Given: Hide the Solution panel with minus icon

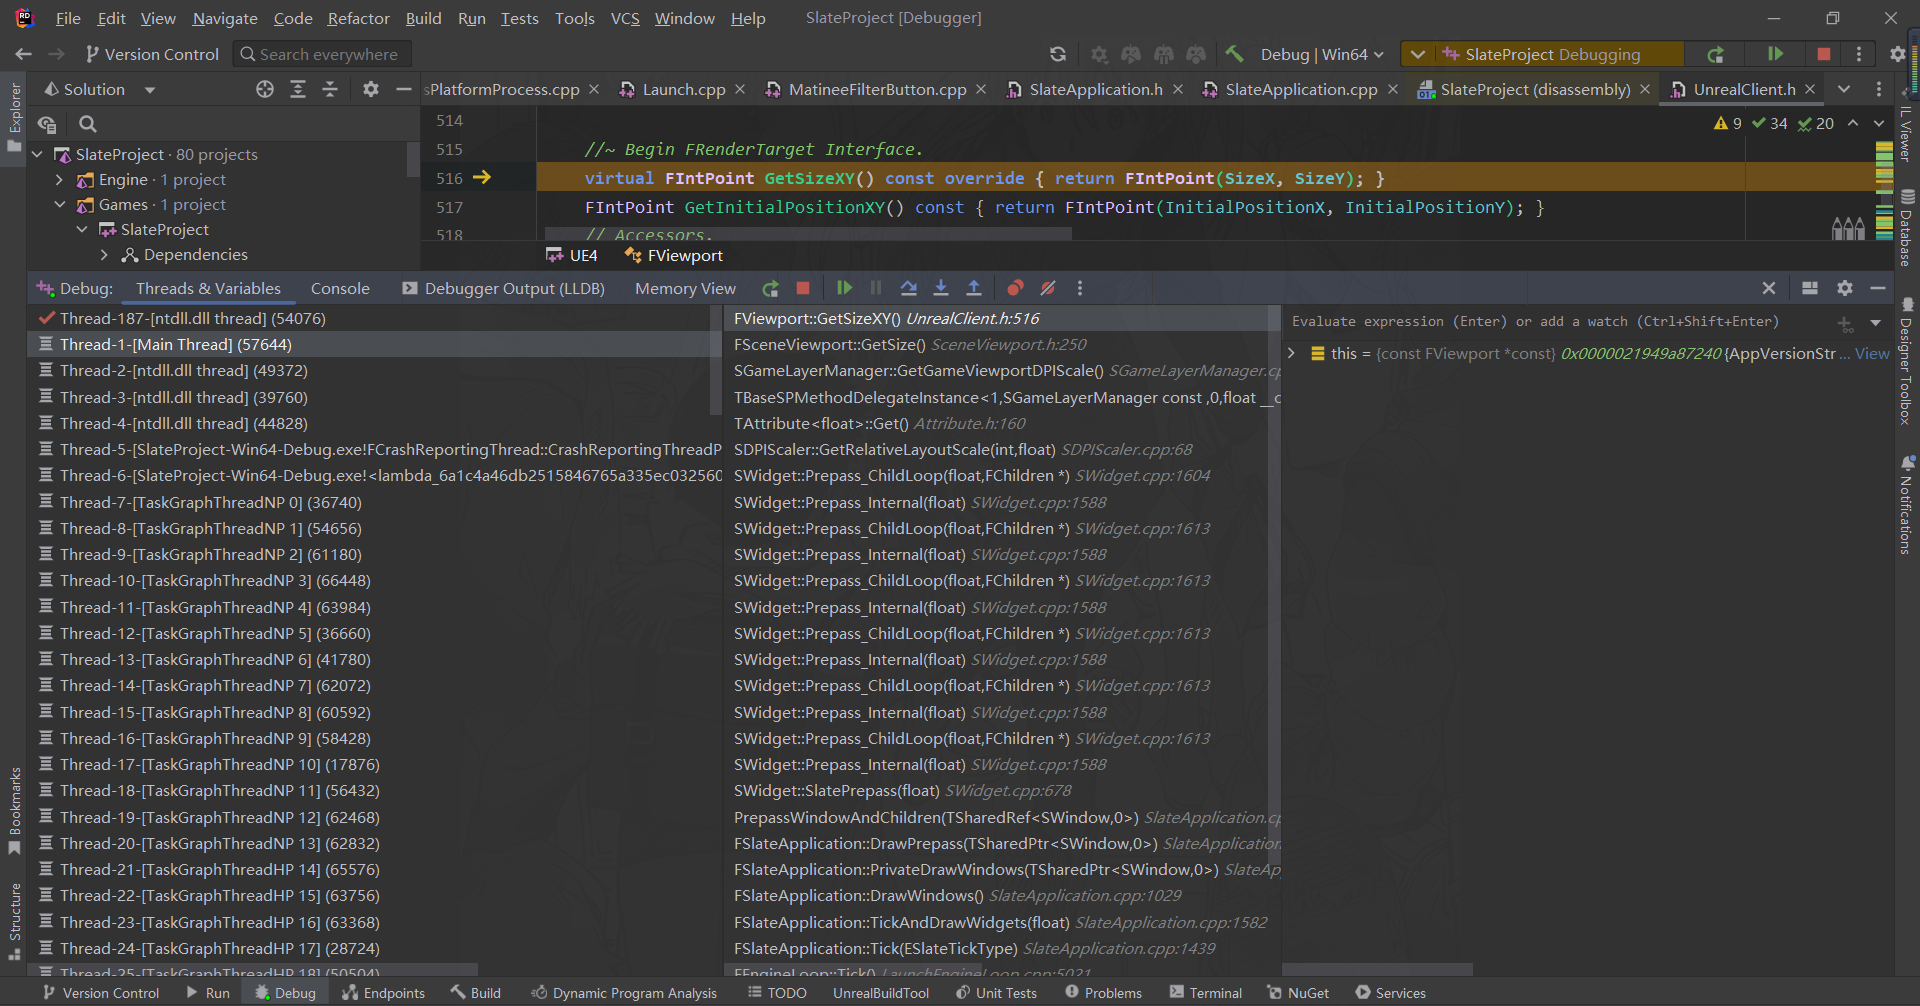Looking at the screenshot, I should (x=404, y=89).
